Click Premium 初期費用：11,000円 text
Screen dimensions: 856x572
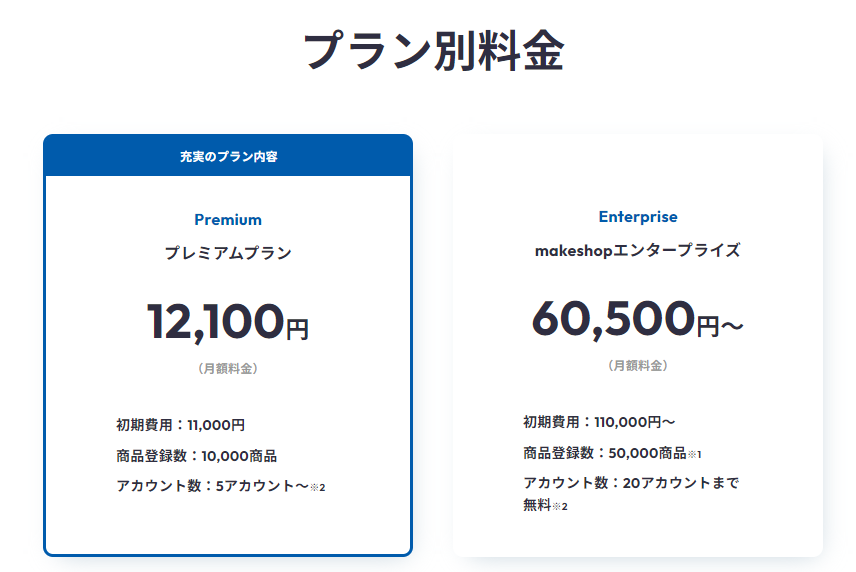point(181,425)
